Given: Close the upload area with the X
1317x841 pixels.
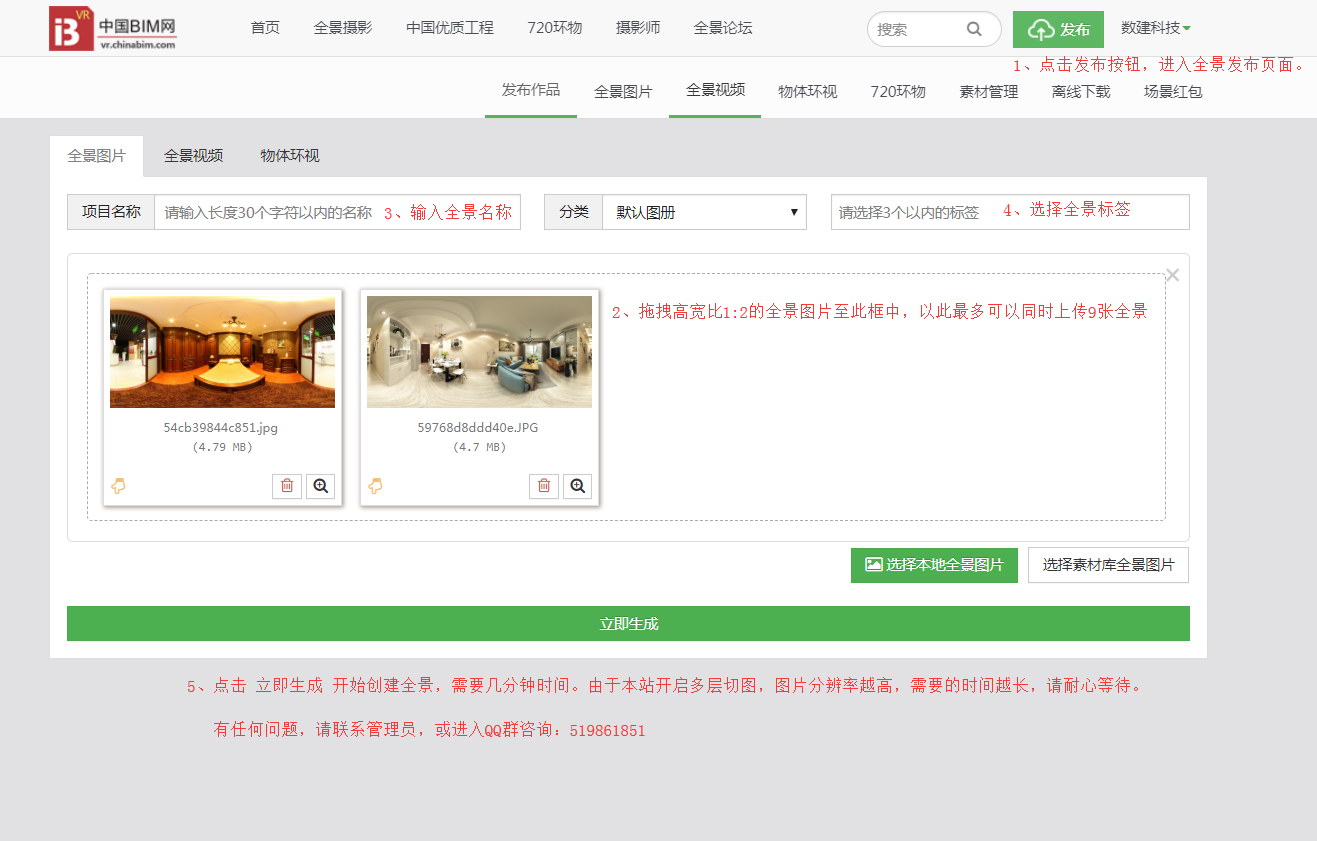Looking at the screenshot, I should click(1173, 275).
